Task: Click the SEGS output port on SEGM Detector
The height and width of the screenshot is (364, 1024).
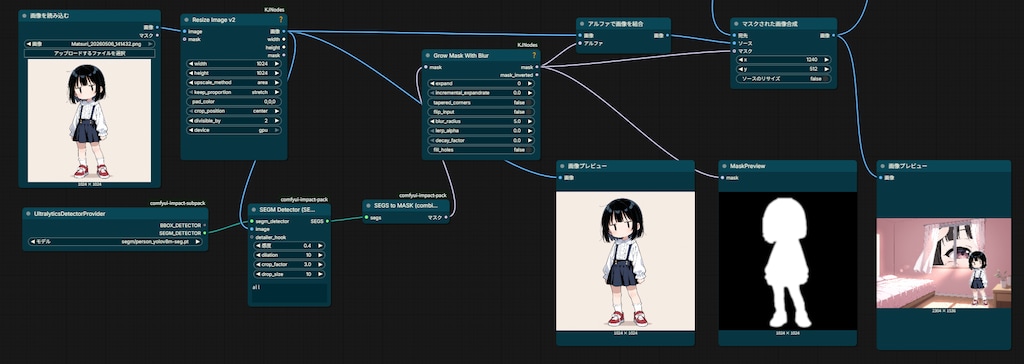Action: pyautogui.click(x=327, y=221)
